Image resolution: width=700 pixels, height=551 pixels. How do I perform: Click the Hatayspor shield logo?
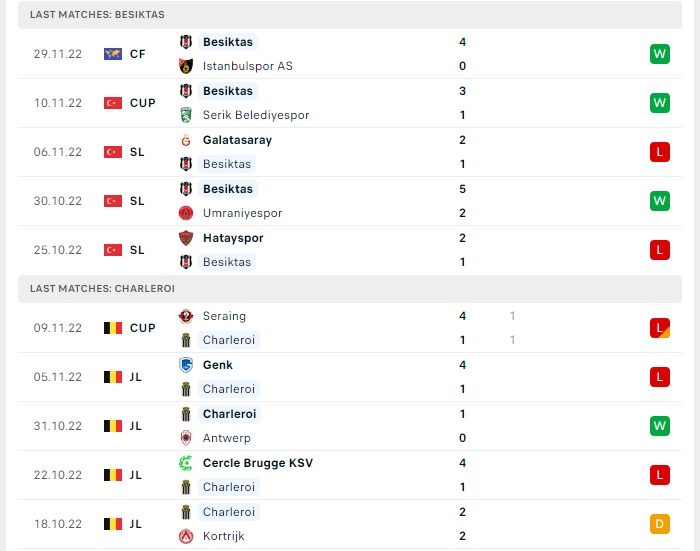click(x=186, y=238)
